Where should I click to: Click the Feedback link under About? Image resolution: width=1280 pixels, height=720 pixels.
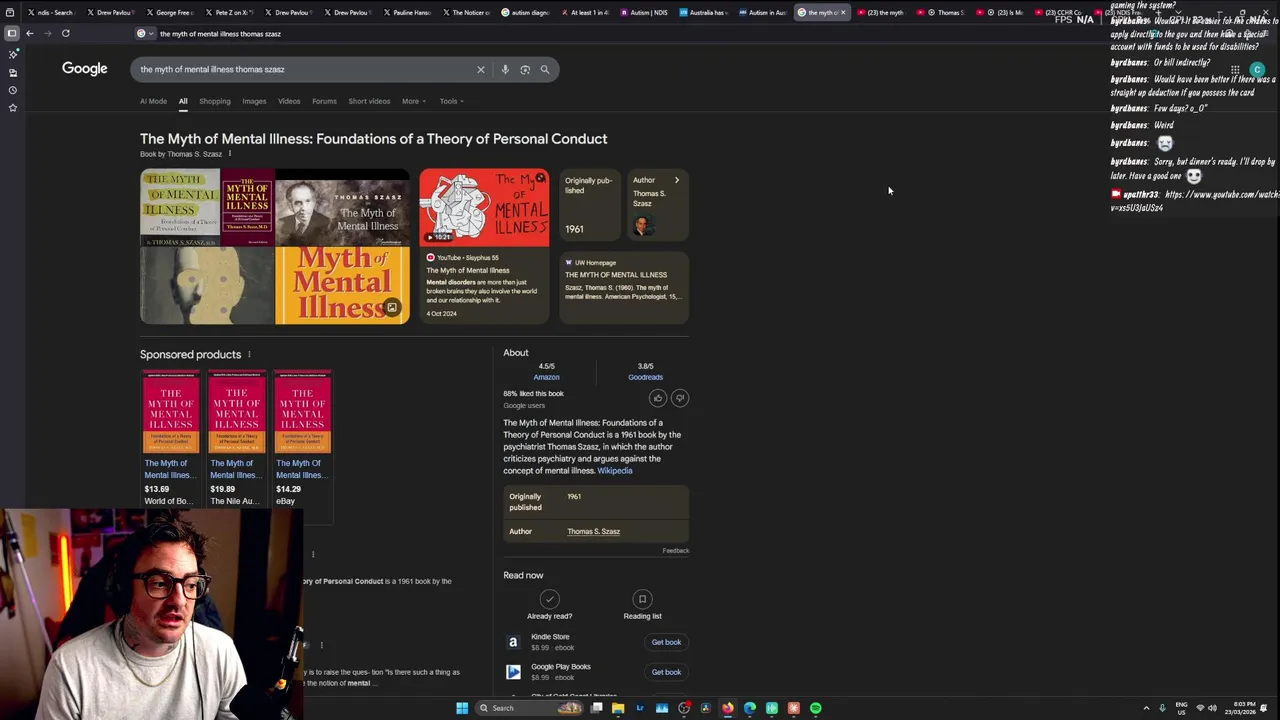click(x=675, y=551)
